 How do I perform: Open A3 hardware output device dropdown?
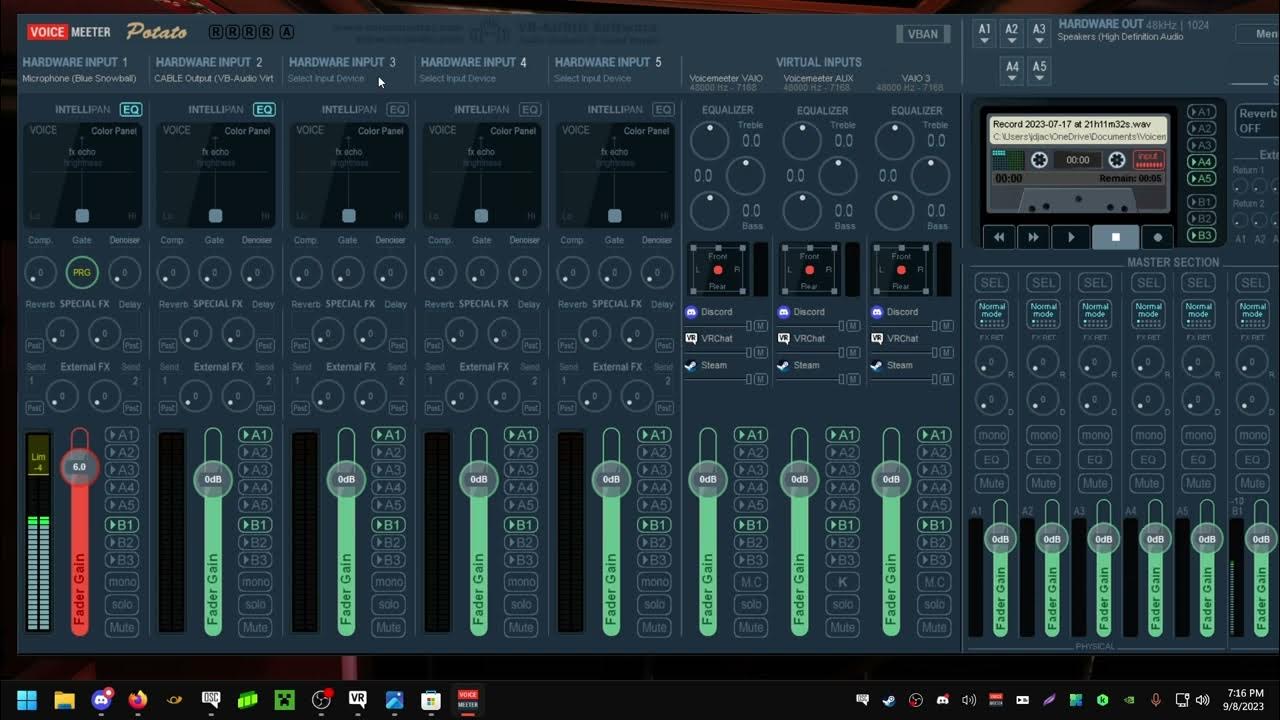pyautogui.click(x=1039, y=34)
